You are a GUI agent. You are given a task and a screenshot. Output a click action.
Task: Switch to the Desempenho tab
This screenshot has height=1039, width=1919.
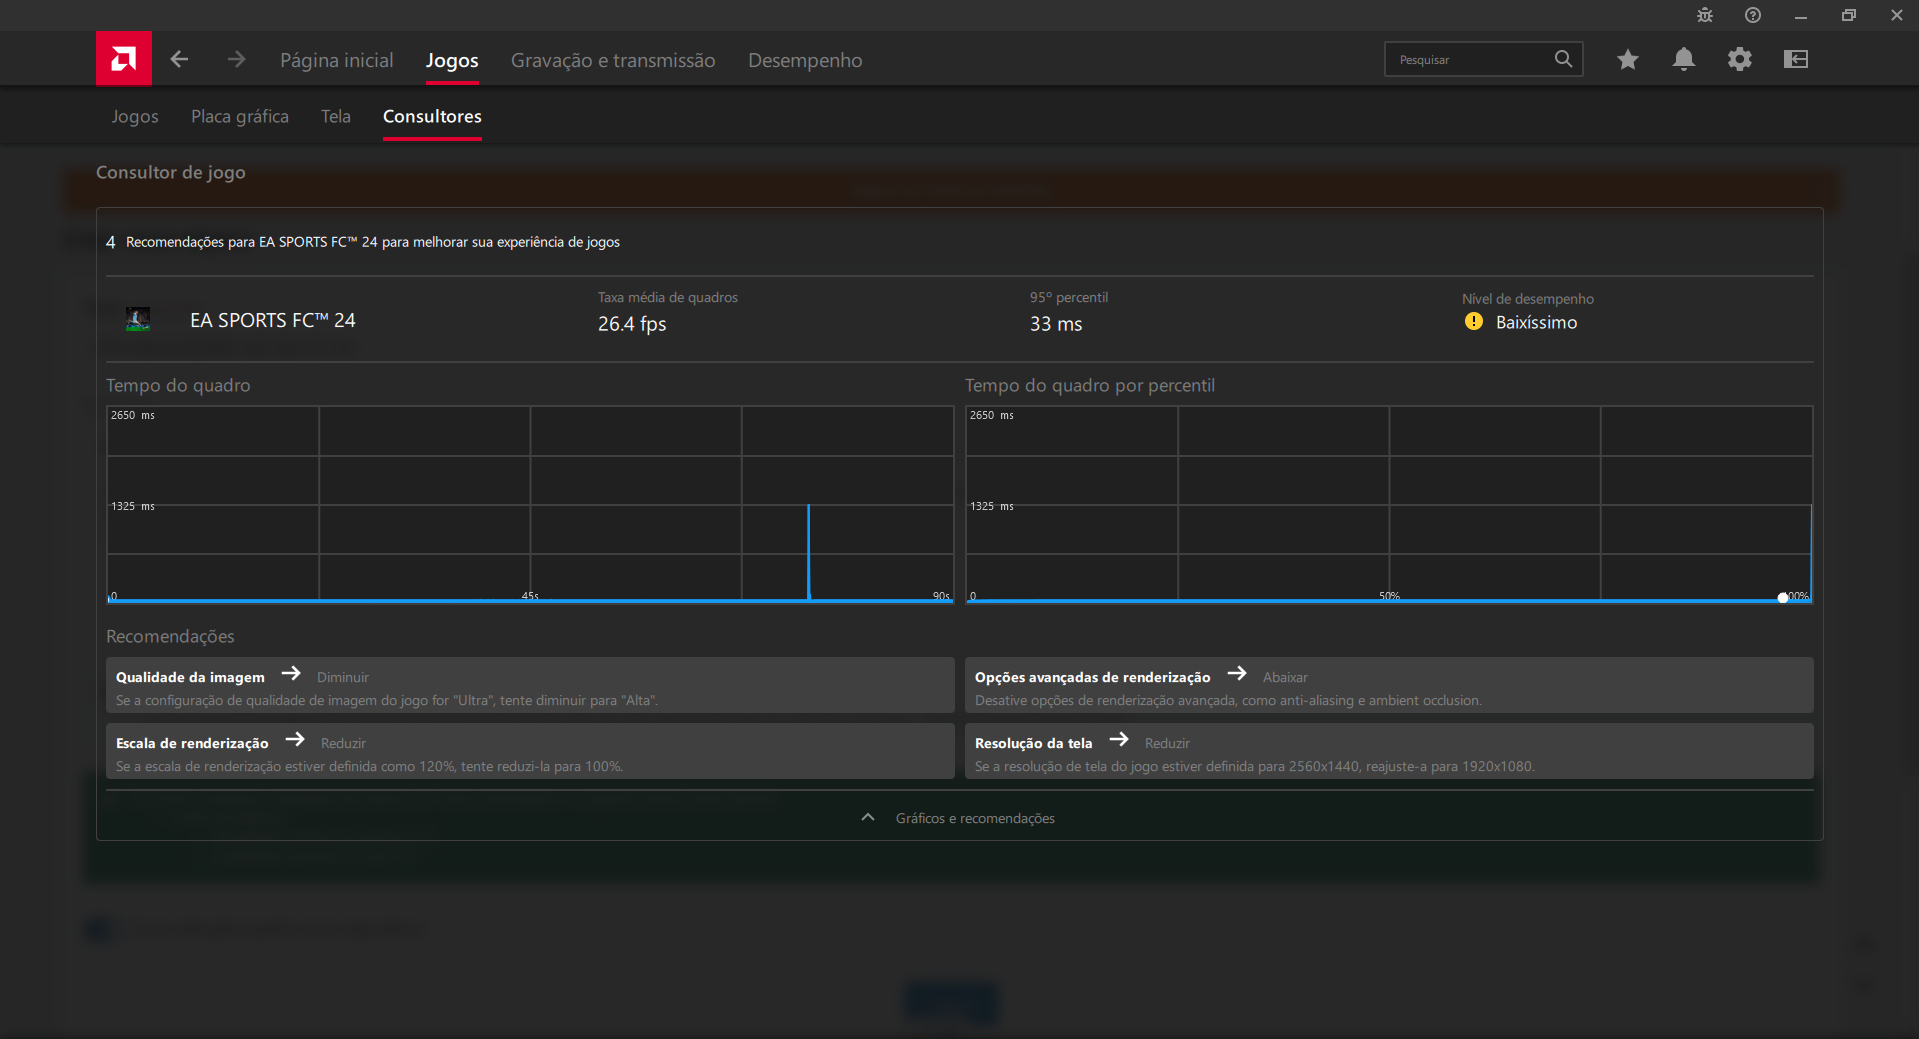pyautogui.click(x=805, y=60)
